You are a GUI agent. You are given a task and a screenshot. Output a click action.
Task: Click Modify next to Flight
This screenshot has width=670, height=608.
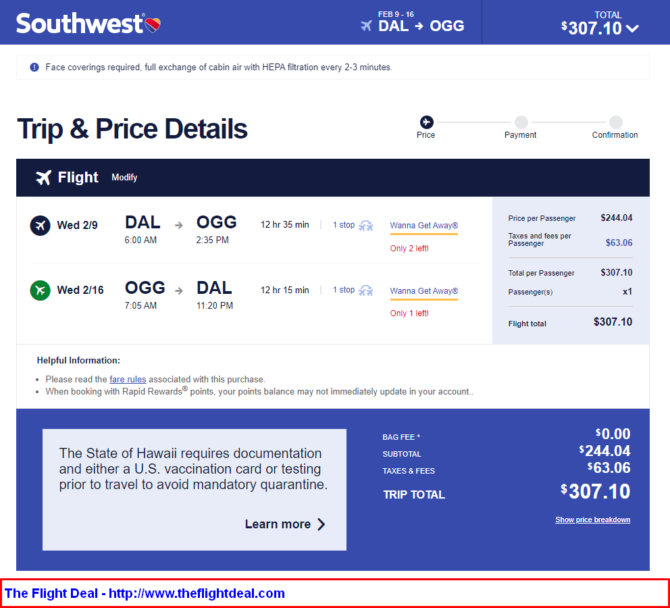pos(124,177)
